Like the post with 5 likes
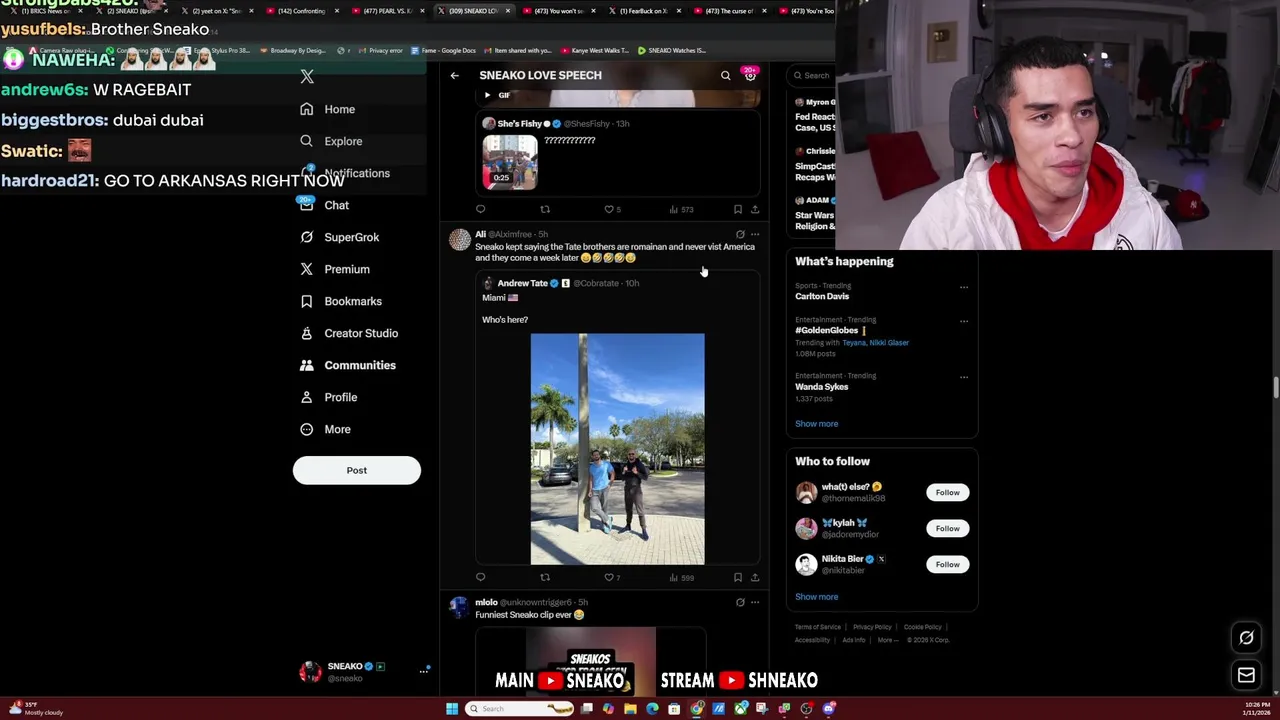1280x720 pixels. click(x=612, y=209)
